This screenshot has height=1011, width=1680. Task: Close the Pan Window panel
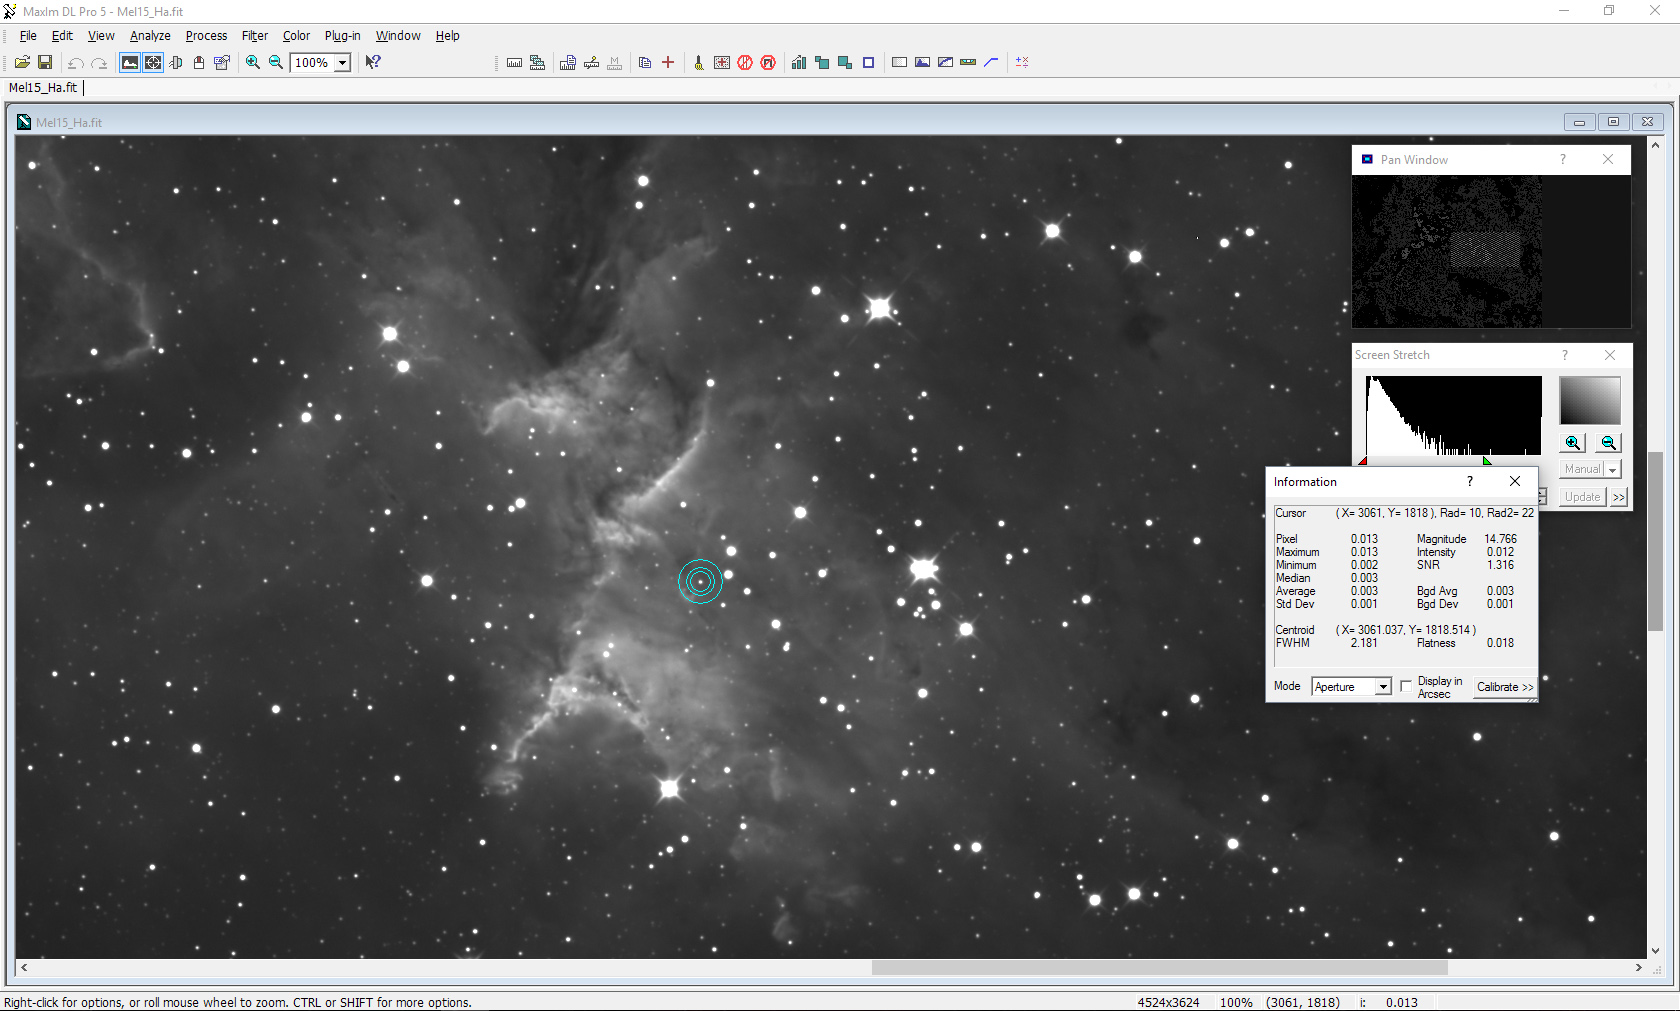[x=1608, y=160]
